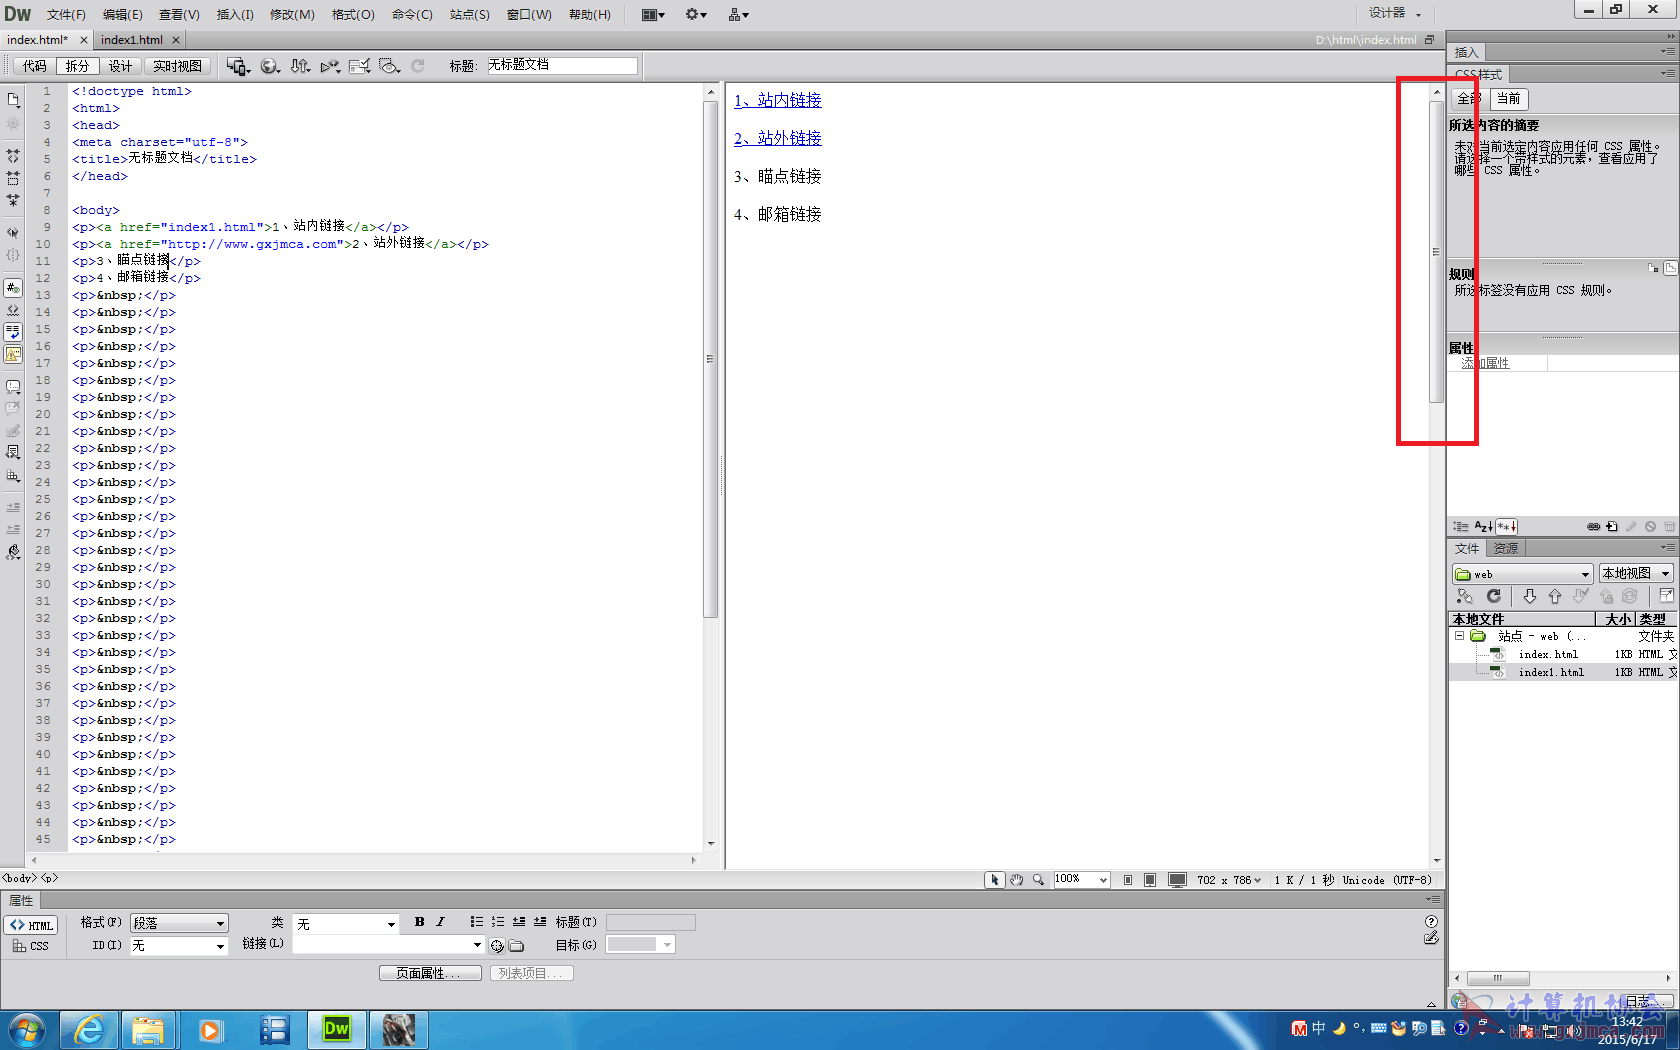The image size is (1680, 1050).
Task: Click the put files up arrow
Action: (x=1555, y=596)
